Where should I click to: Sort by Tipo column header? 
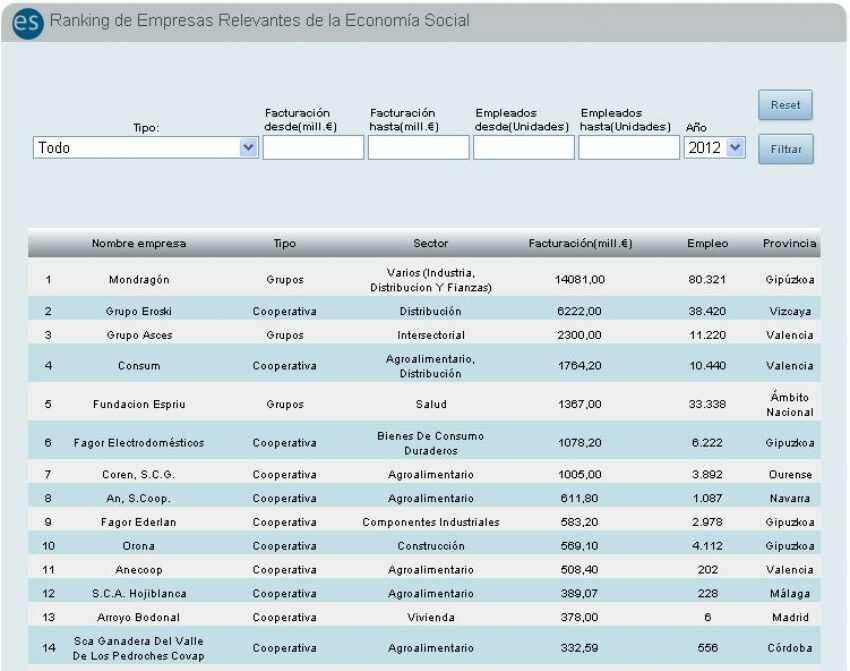(x=285, y=243)
